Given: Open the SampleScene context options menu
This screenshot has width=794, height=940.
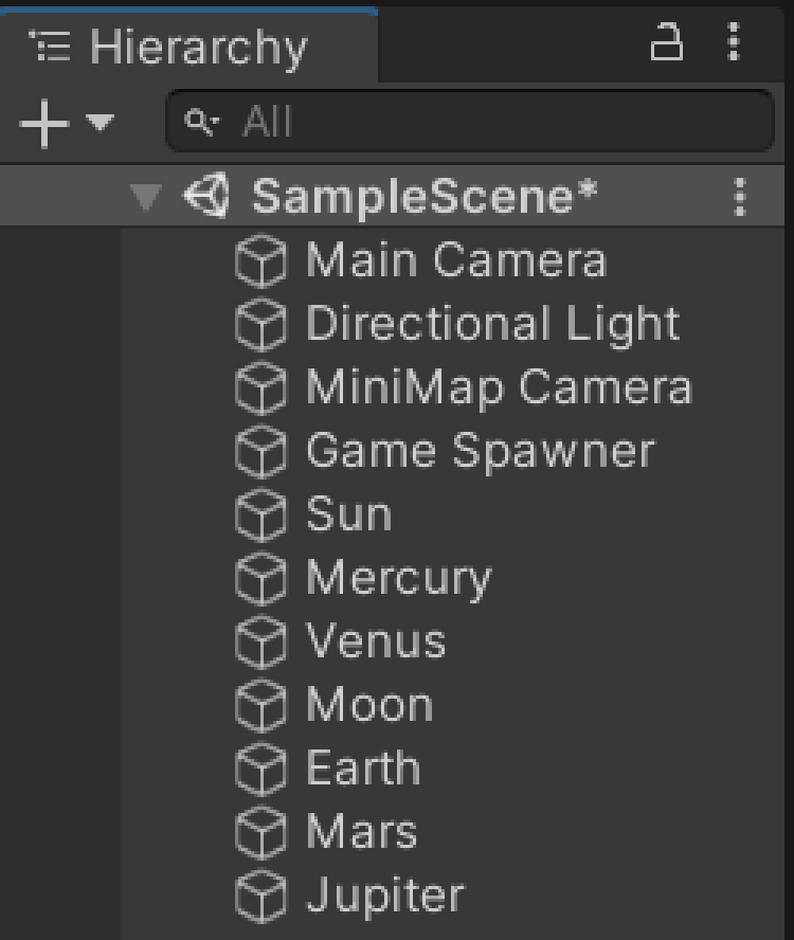Looking at the screenshot, I should point(740,197).
